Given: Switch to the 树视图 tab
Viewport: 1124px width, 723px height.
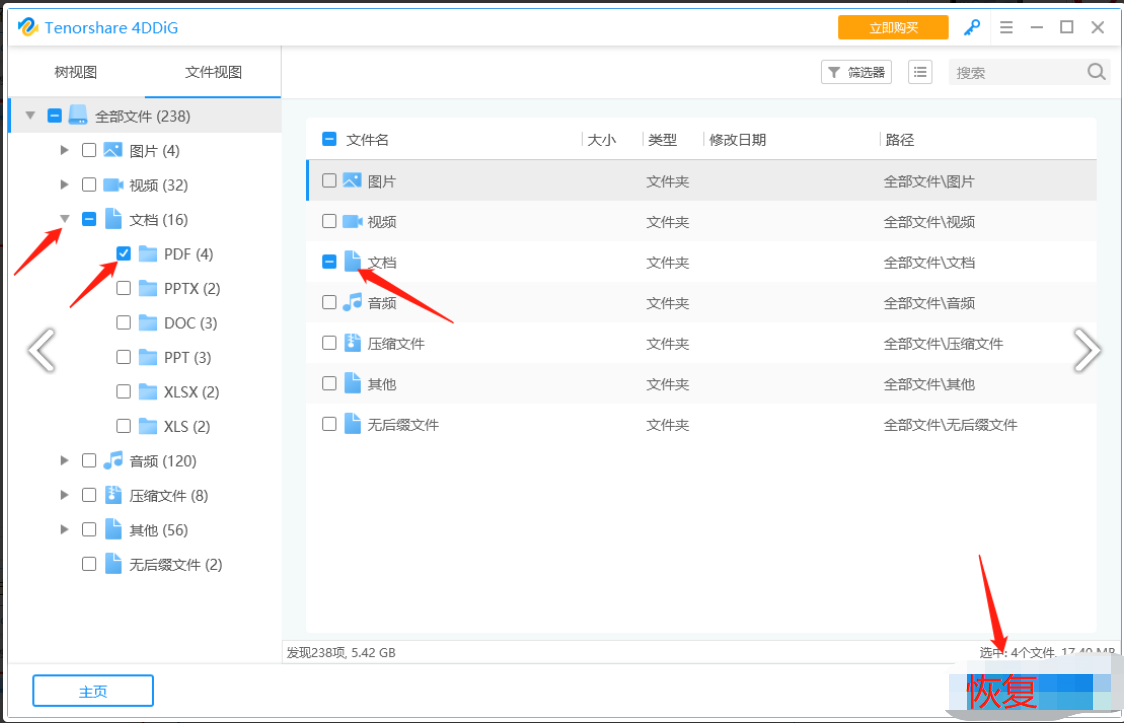Looking at the screenshot, I should [76, 73].
